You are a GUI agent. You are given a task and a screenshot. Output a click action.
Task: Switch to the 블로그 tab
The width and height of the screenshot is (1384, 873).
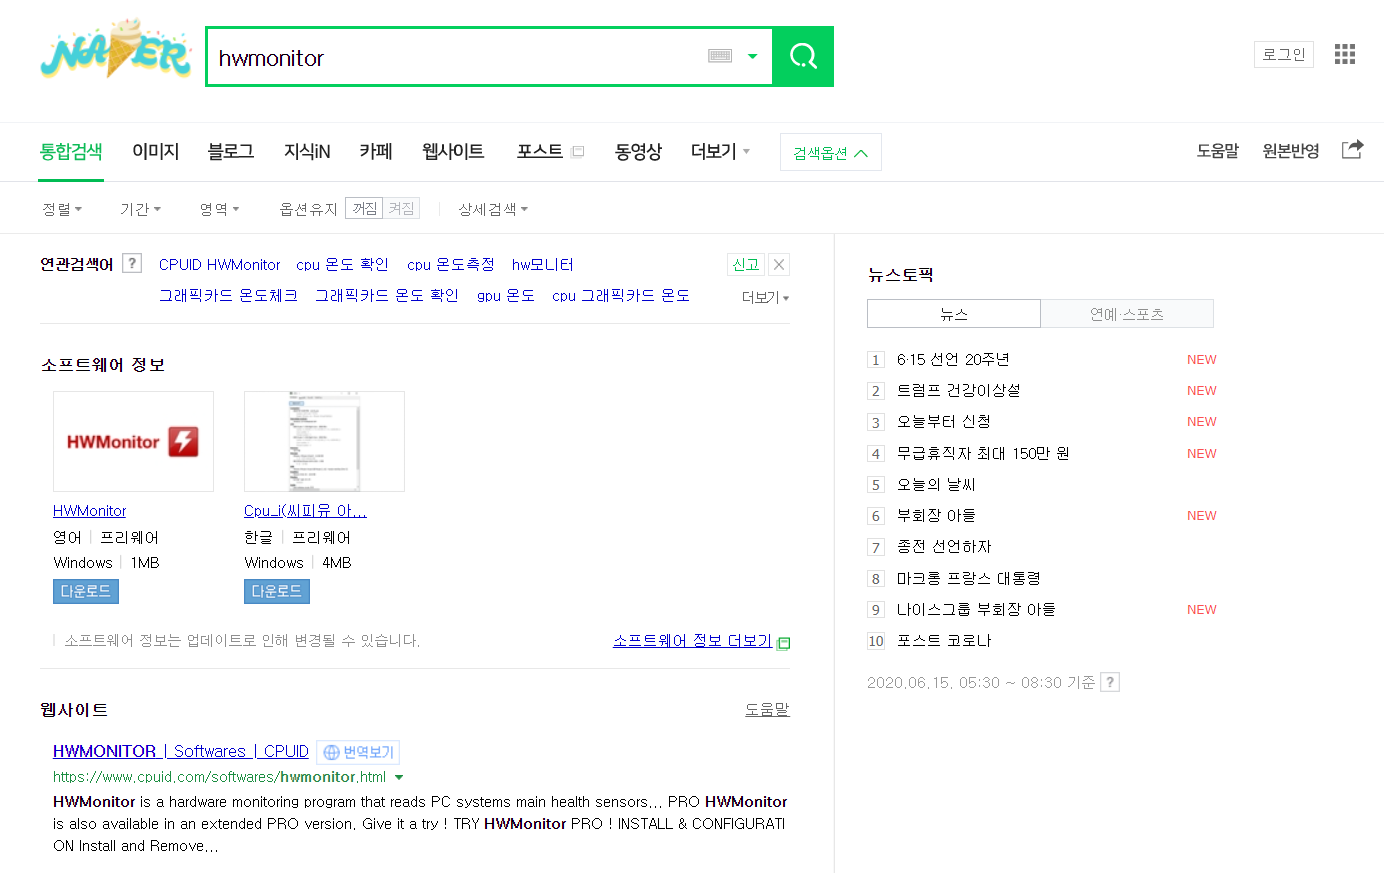click(230, 151)
